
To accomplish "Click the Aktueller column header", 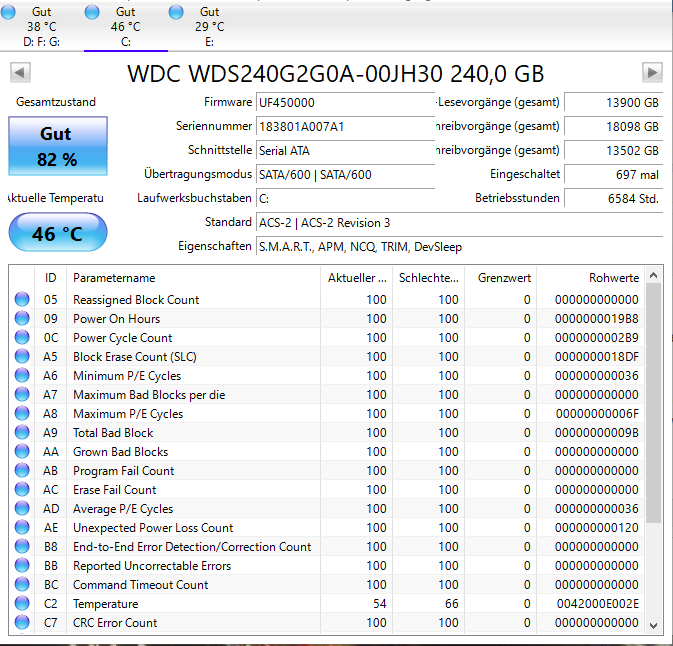I will 356,278.
